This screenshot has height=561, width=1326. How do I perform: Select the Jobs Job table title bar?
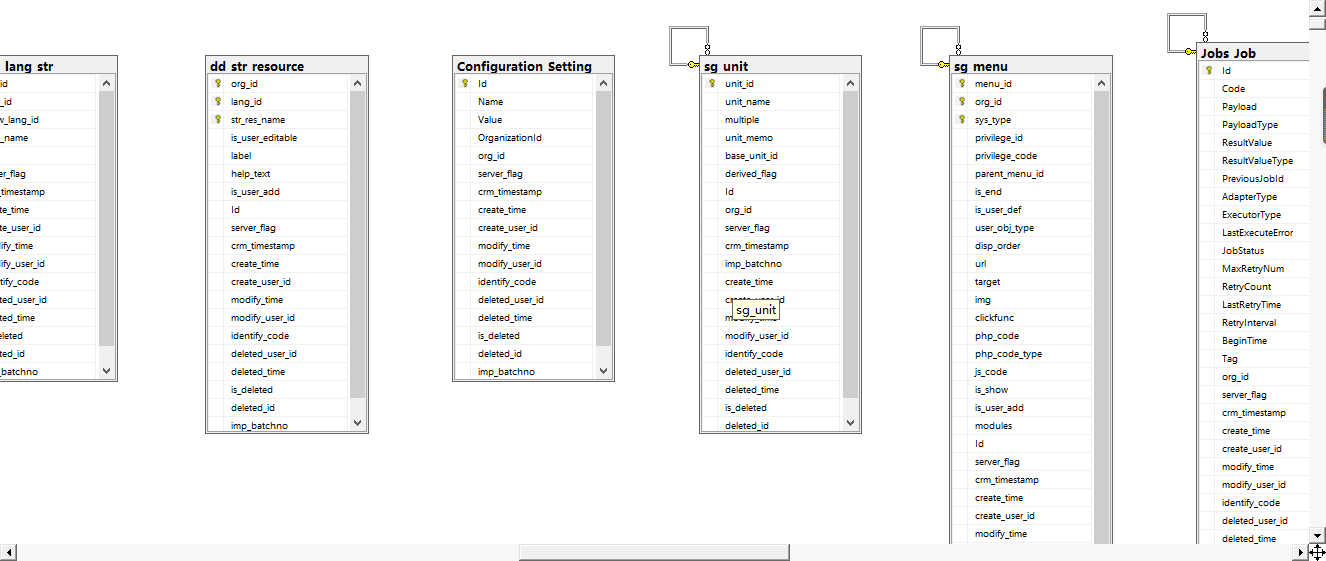click(x=1254, y=53)
